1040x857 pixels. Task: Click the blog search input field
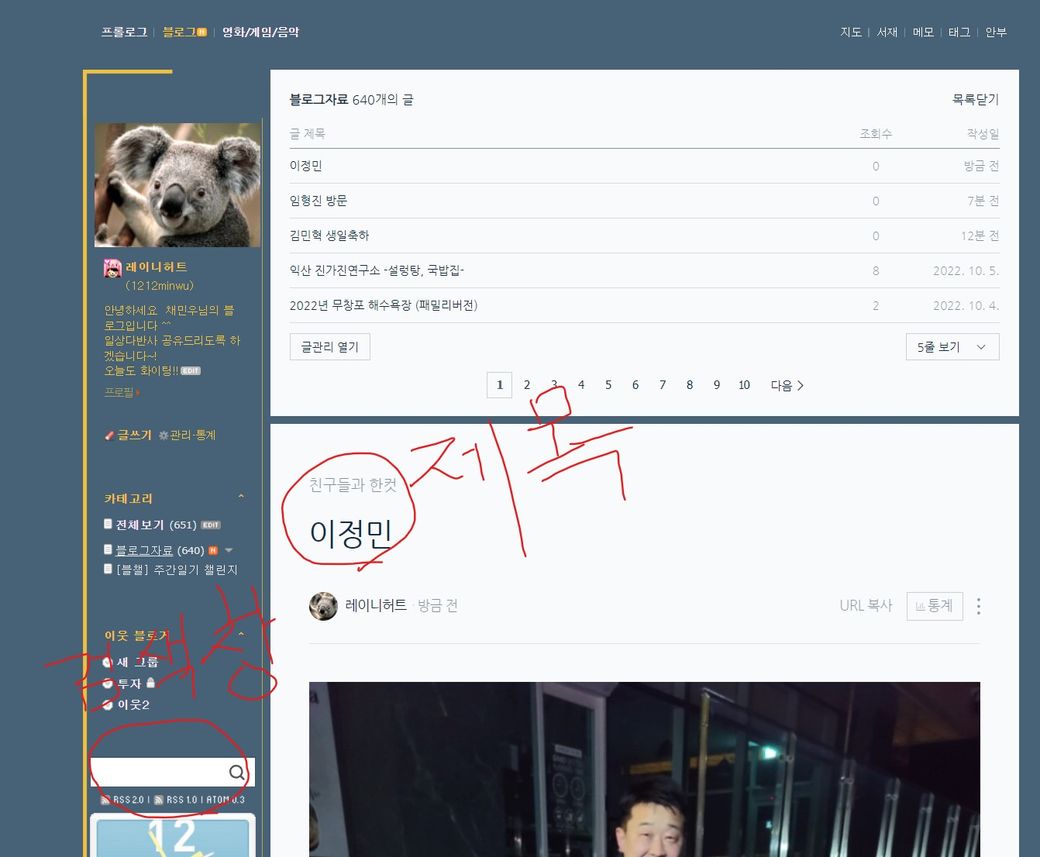point(160,773)
